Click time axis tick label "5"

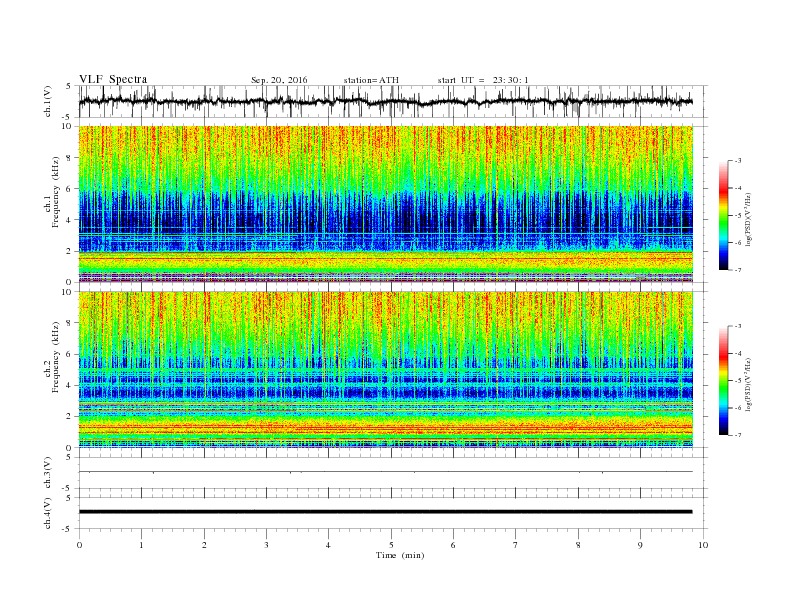coord(391,545)
